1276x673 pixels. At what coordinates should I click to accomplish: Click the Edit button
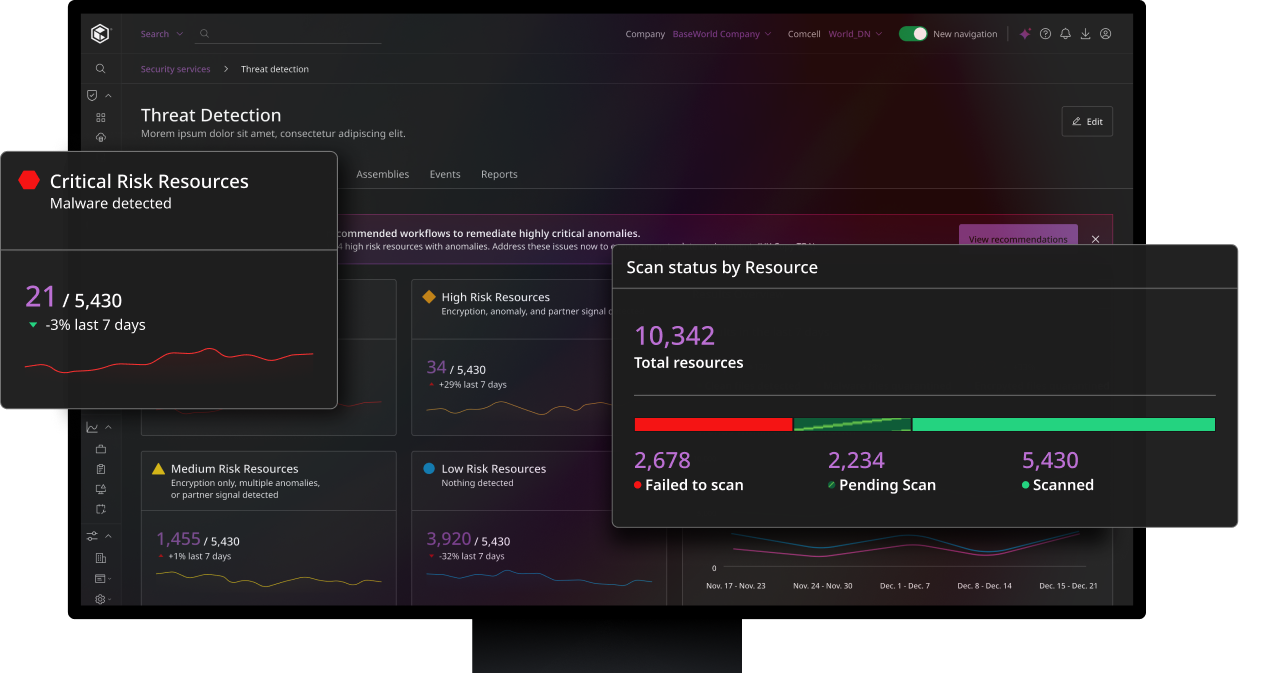[1086, 121]
